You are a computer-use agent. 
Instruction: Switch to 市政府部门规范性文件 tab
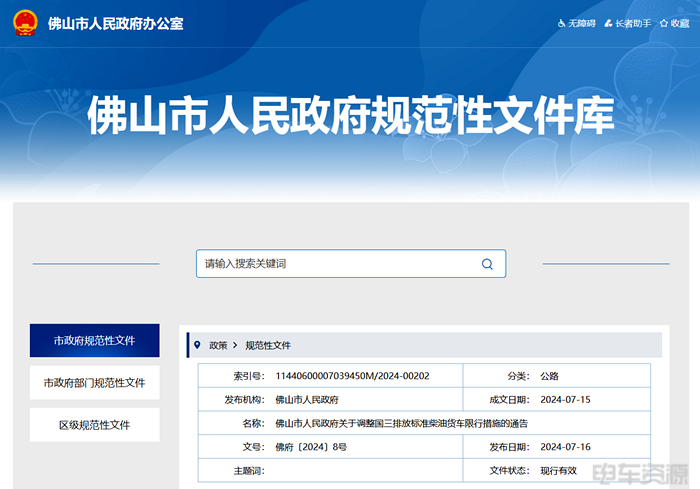coord(94,383)
